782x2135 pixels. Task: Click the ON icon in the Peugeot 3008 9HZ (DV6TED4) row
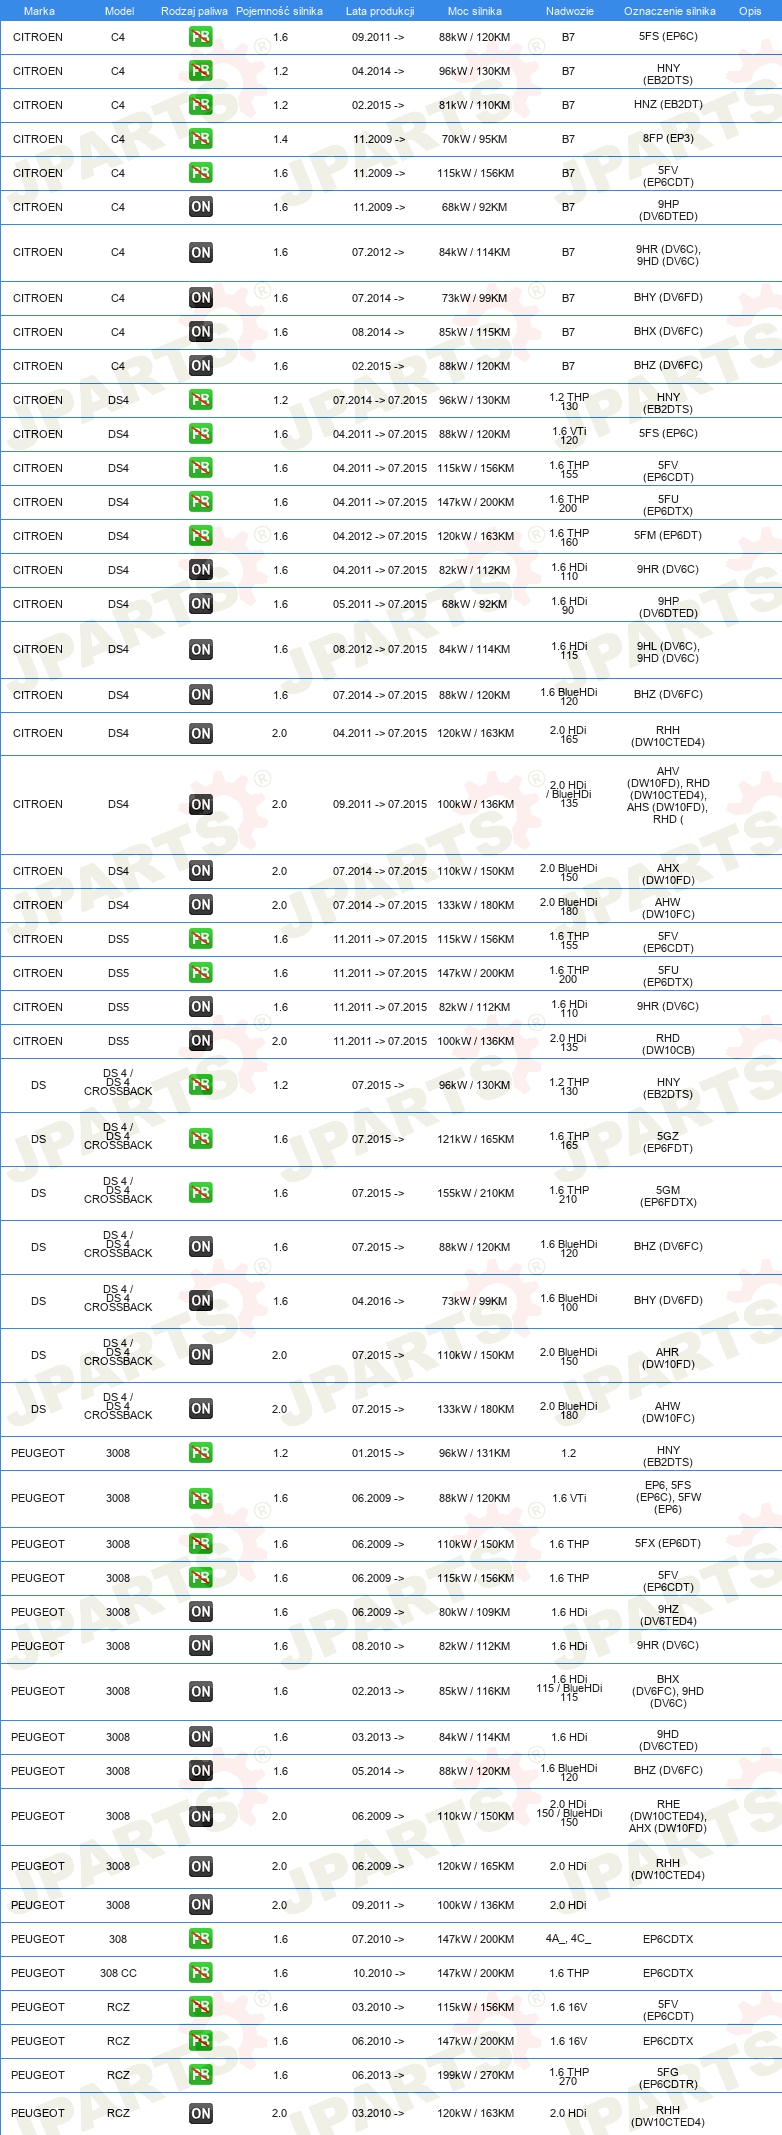point(200,1612)
